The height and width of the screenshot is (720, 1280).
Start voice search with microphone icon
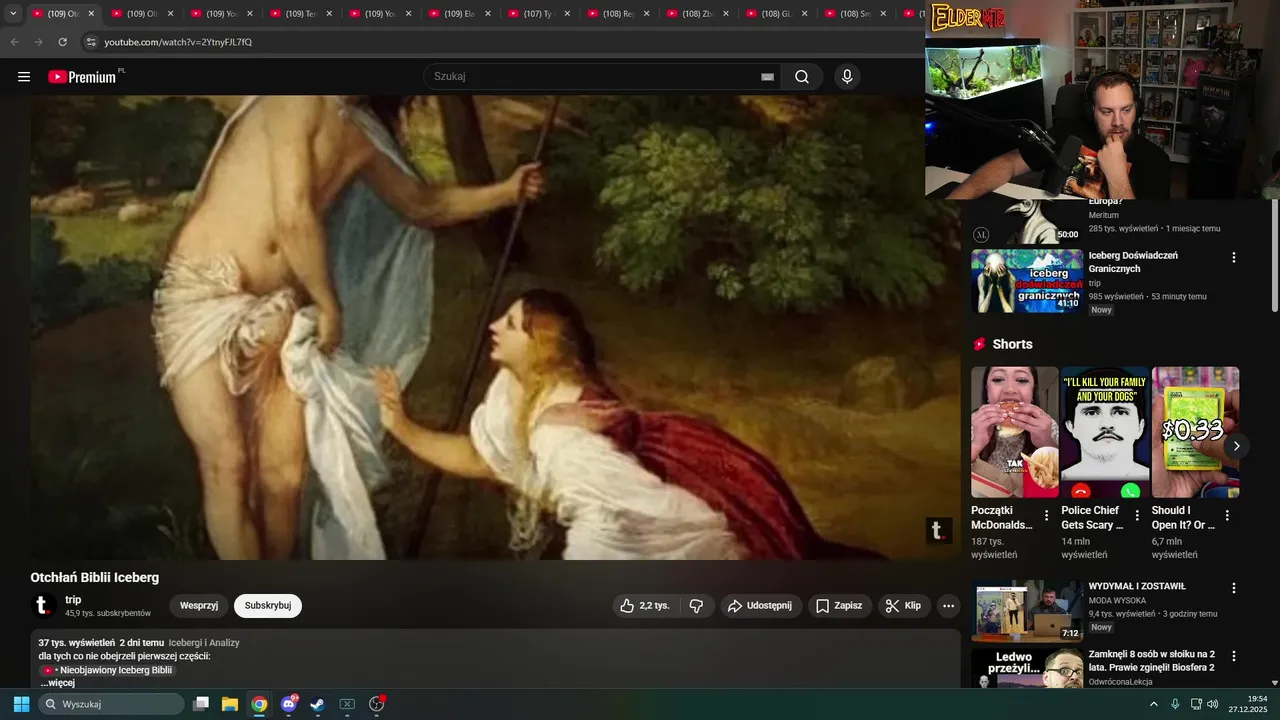coord(847,77)
